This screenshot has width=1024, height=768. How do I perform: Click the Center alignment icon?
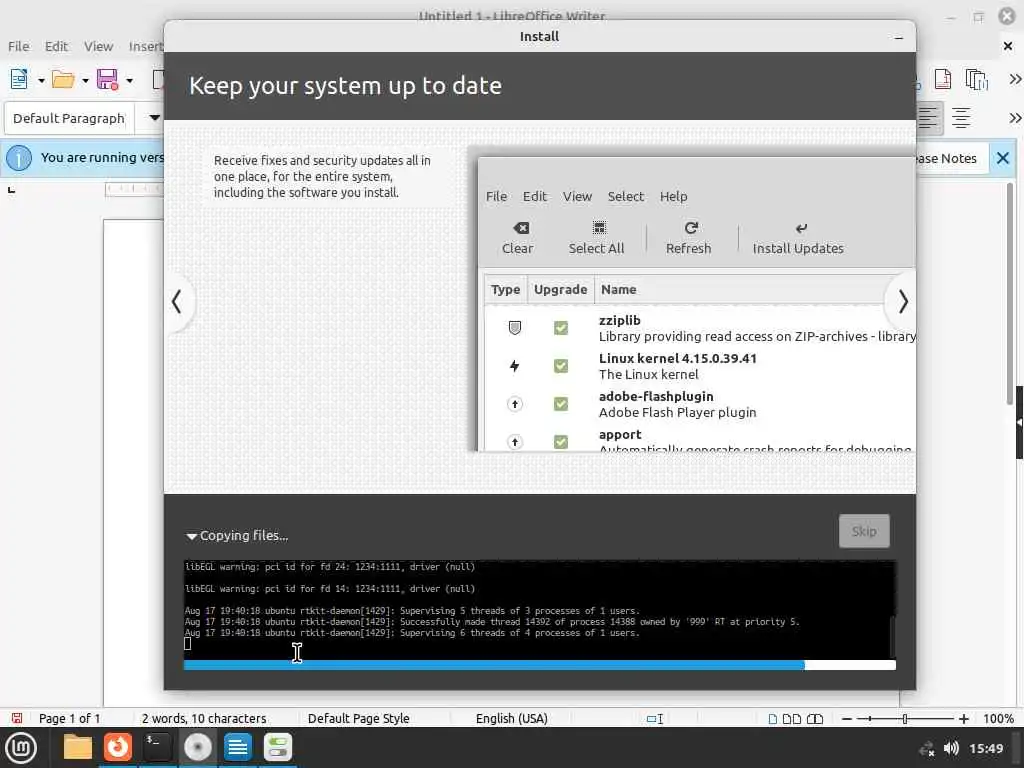(960, 118)
